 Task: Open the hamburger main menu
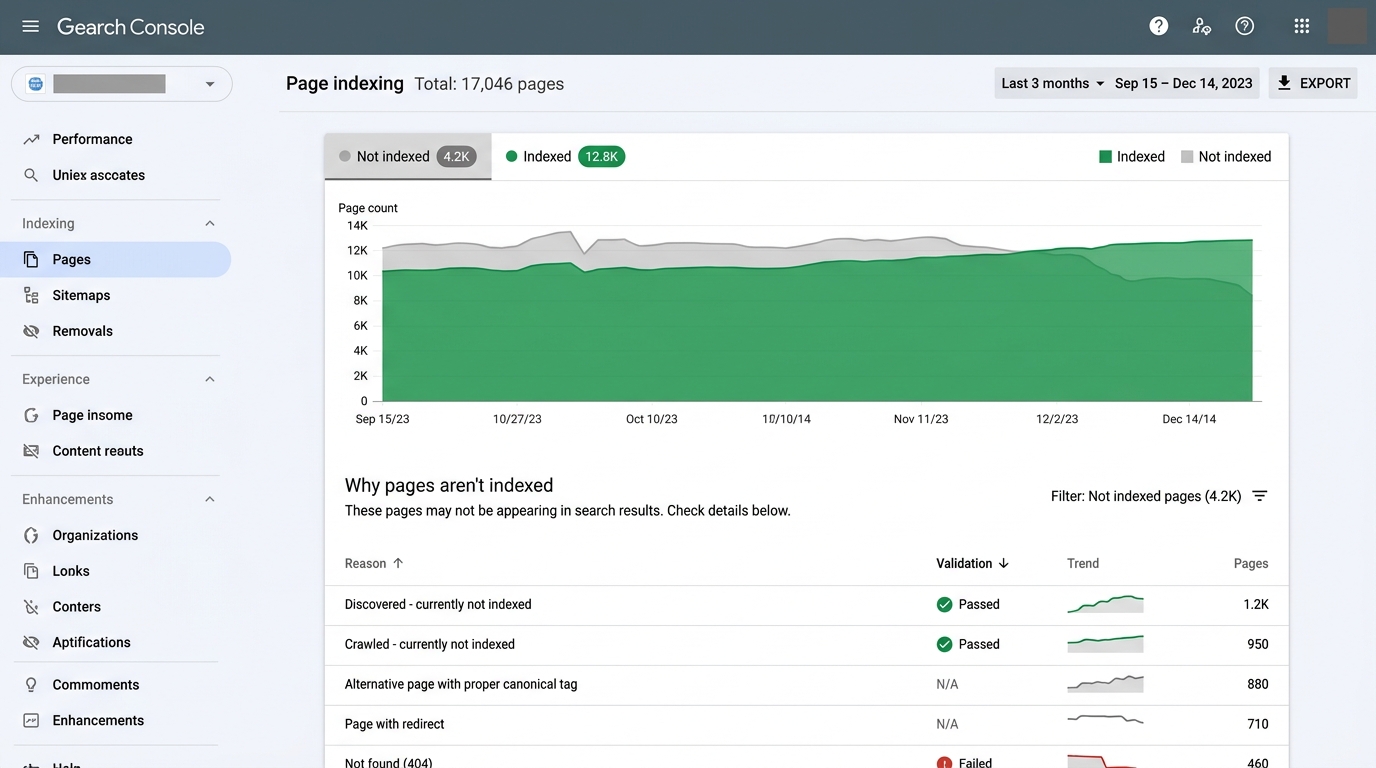pos(31,26)
